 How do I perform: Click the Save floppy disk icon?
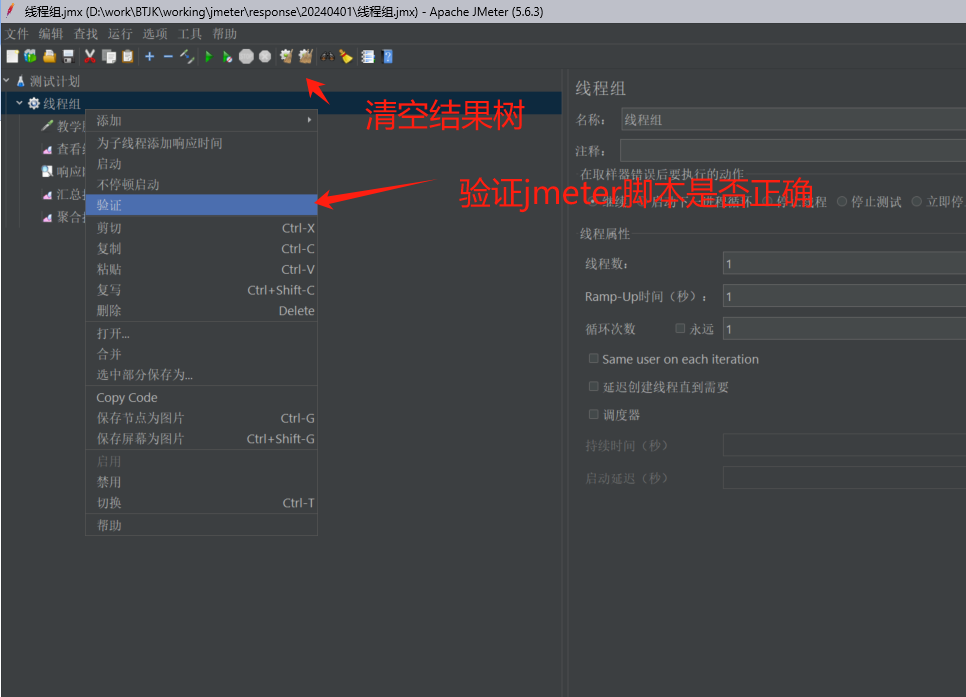click(x=68, y=57)
